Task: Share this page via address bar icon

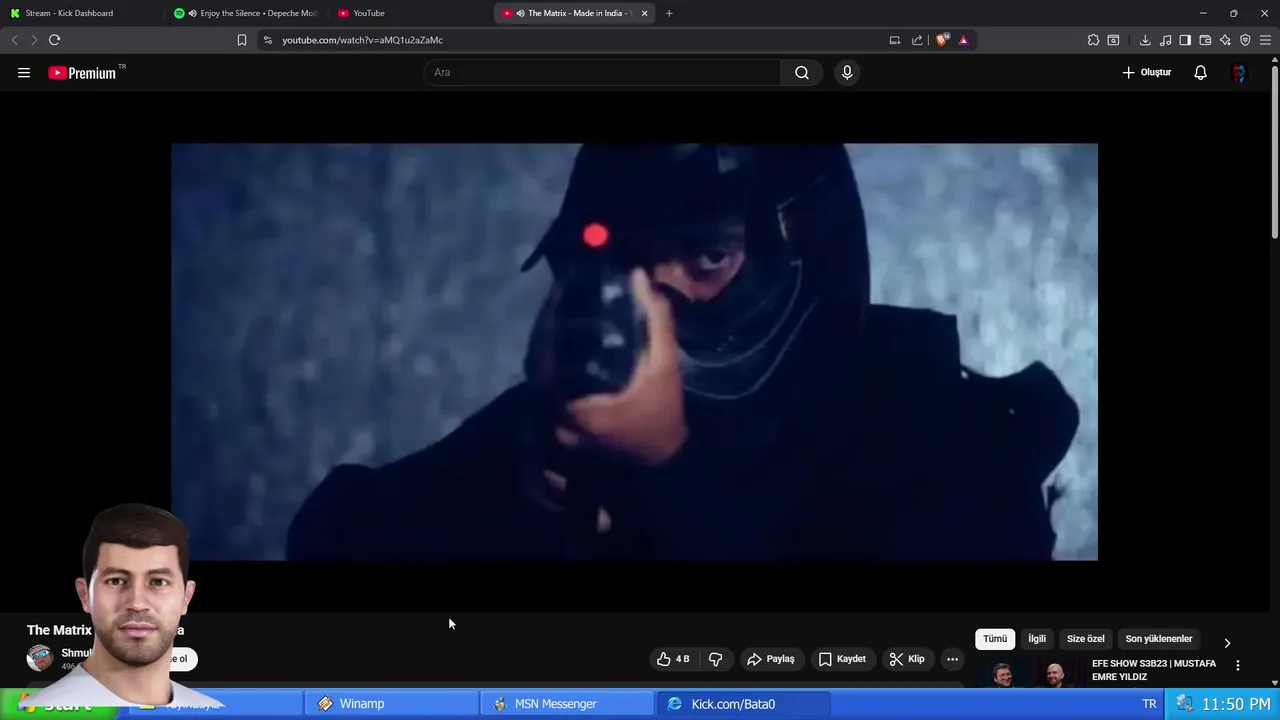Action: point(917,40)
